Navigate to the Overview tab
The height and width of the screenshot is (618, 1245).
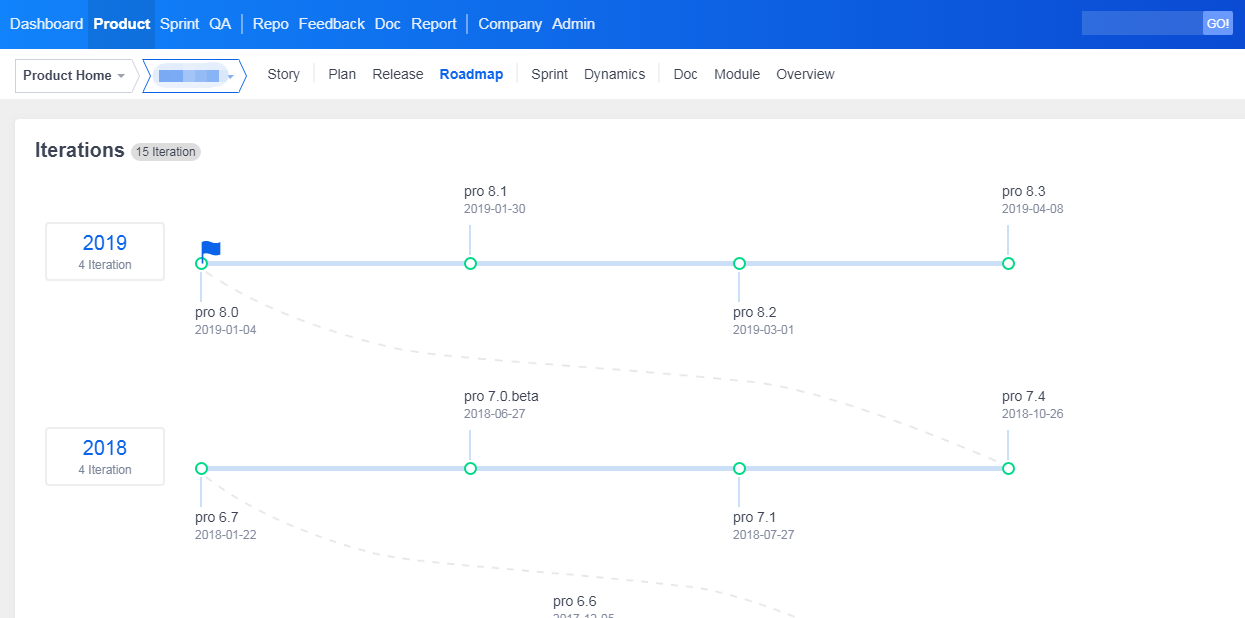point(805,75)
